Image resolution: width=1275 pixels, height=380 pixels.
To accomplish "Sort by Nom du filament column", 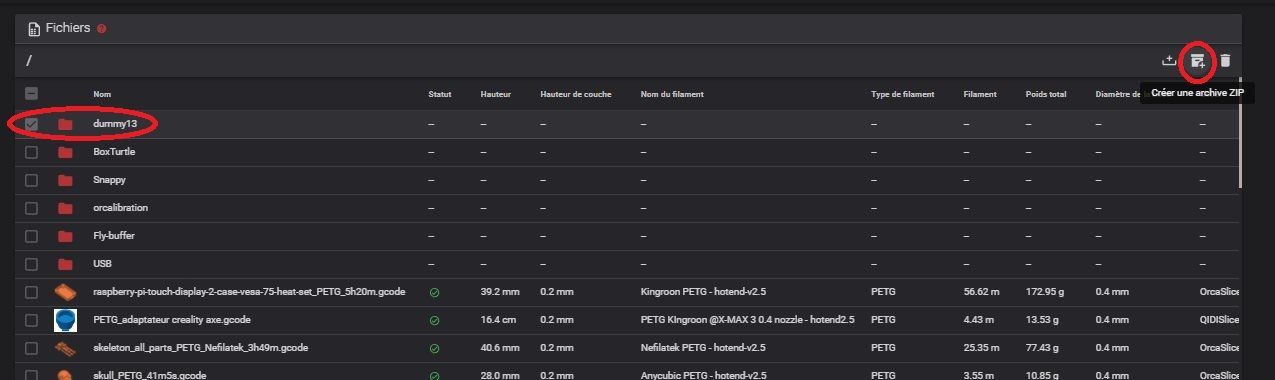I will tap(672, 94).
